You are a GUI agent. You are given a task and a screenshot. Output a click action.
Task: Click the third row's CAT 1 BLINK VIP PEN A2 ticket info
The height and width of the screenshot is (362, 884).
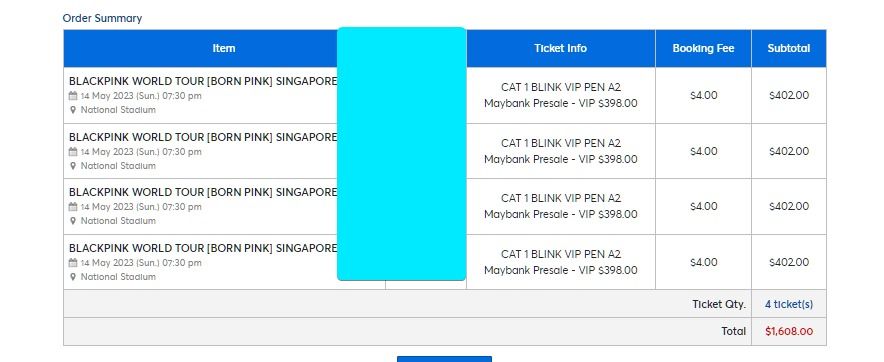pyautogui.click(x=560, y=198)
